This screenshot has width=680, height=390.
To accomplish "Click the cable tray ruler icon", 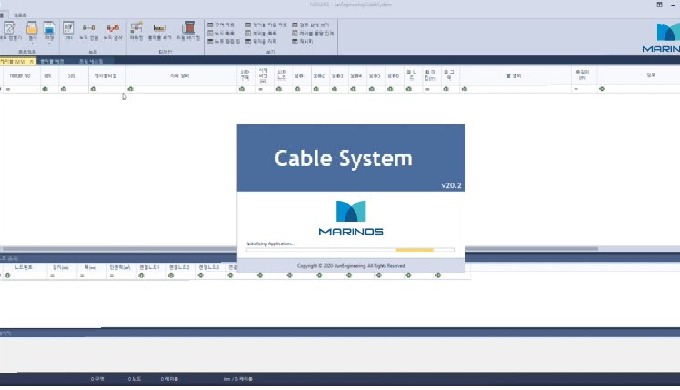I will [x=160, y=28].
